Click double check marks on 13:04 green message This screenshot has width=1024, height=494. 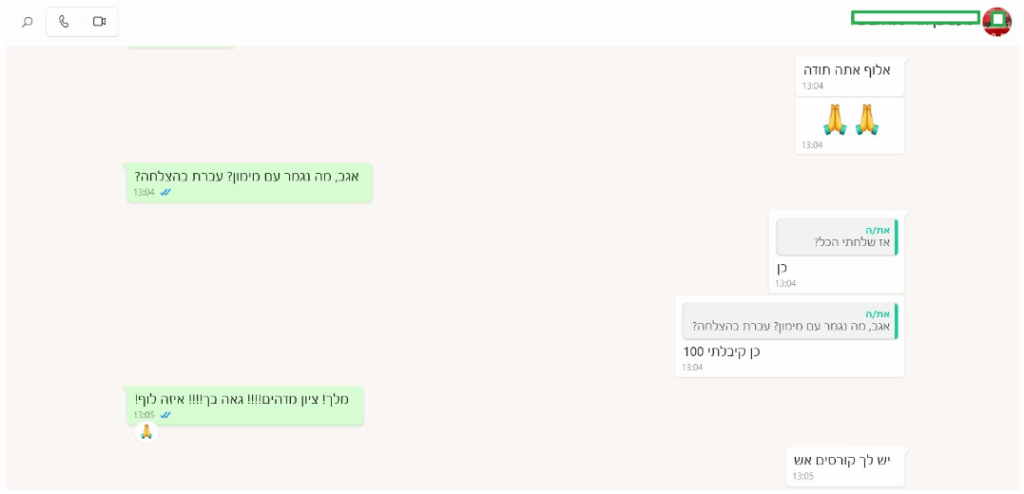point(165,192)
